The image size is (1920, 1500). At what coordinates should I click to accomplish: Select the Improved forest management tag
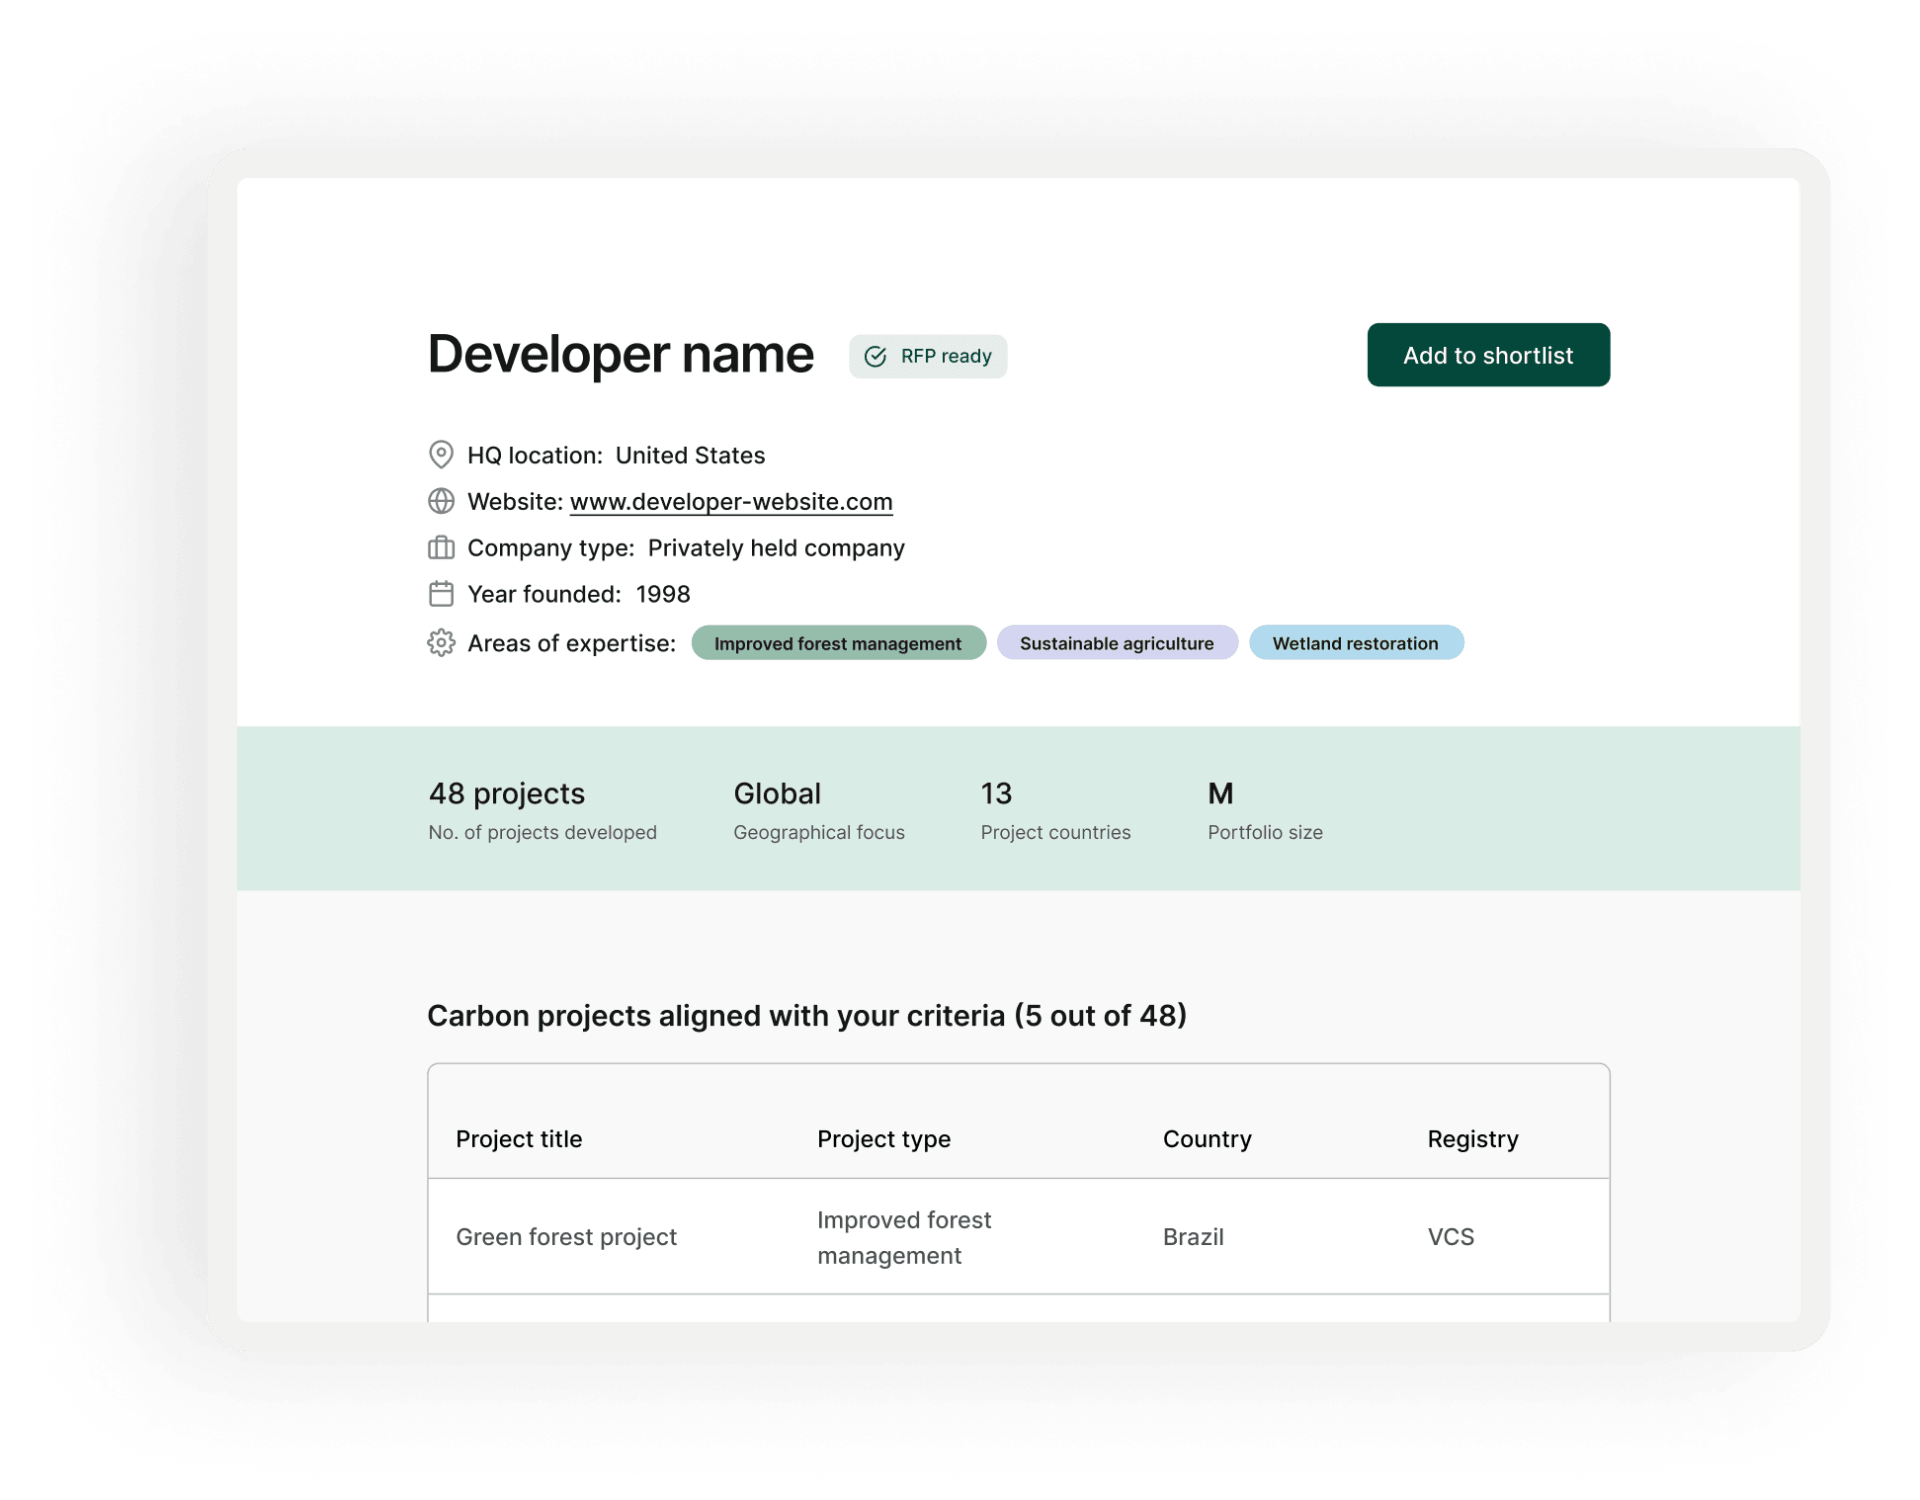click(x=838, y=643)
